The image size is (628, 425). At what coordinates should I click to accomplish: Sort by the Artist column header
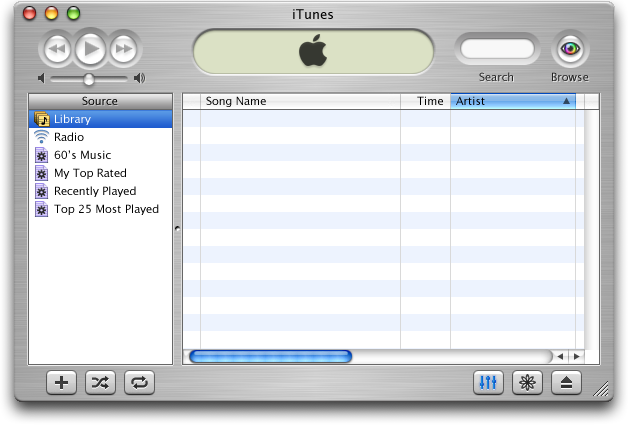coord(513,101)
